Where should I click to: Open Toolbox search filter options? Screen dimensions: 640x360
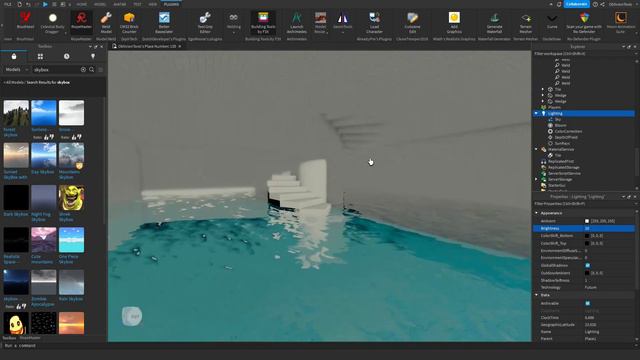click(100, 70)
